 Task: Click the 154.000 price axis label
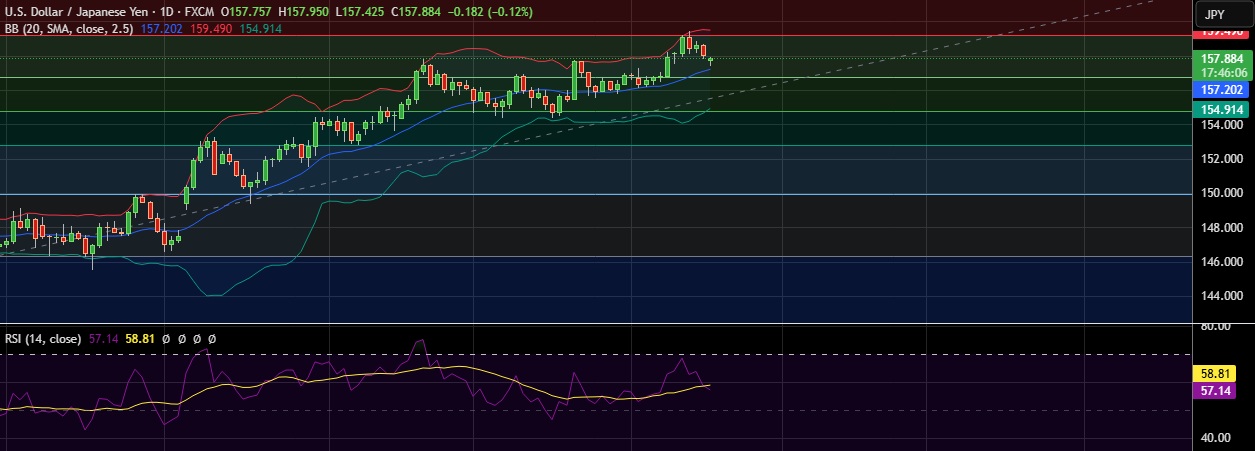[x=1222, y=125]
